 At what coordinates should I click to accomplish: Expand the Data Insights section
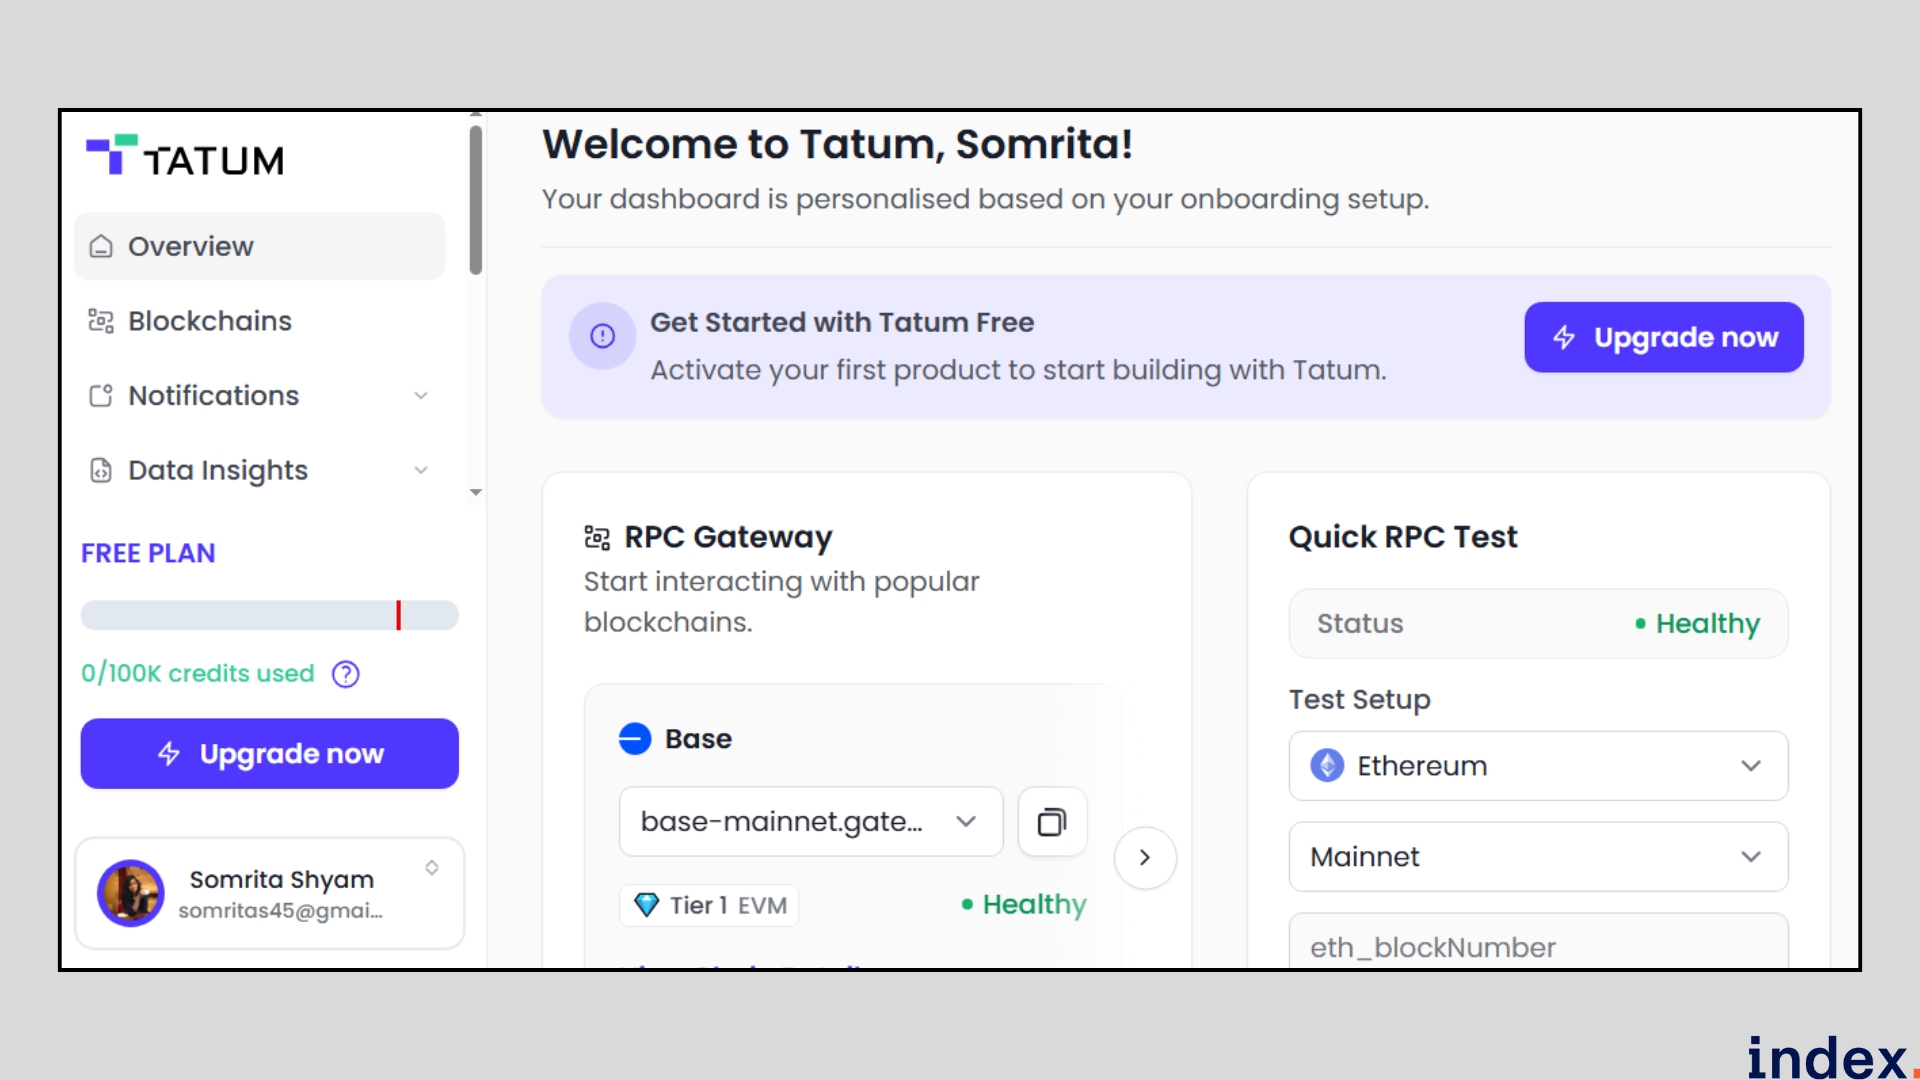(x=422, y=470)
